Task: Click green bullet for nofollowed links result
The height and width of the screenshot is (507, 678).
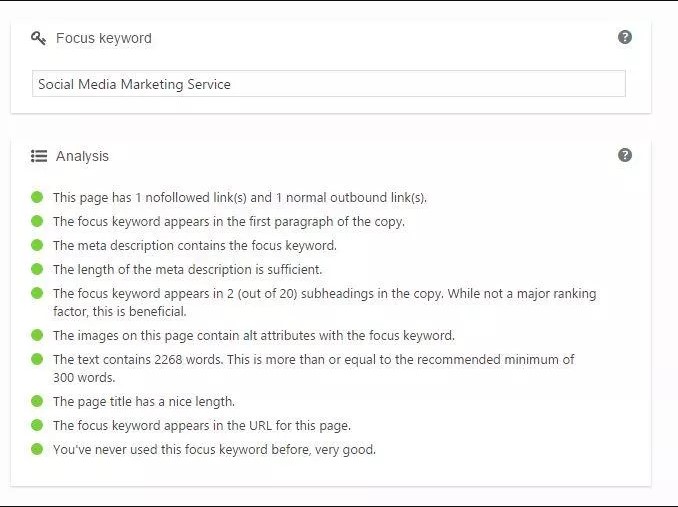Action: (x=37, y=197)
